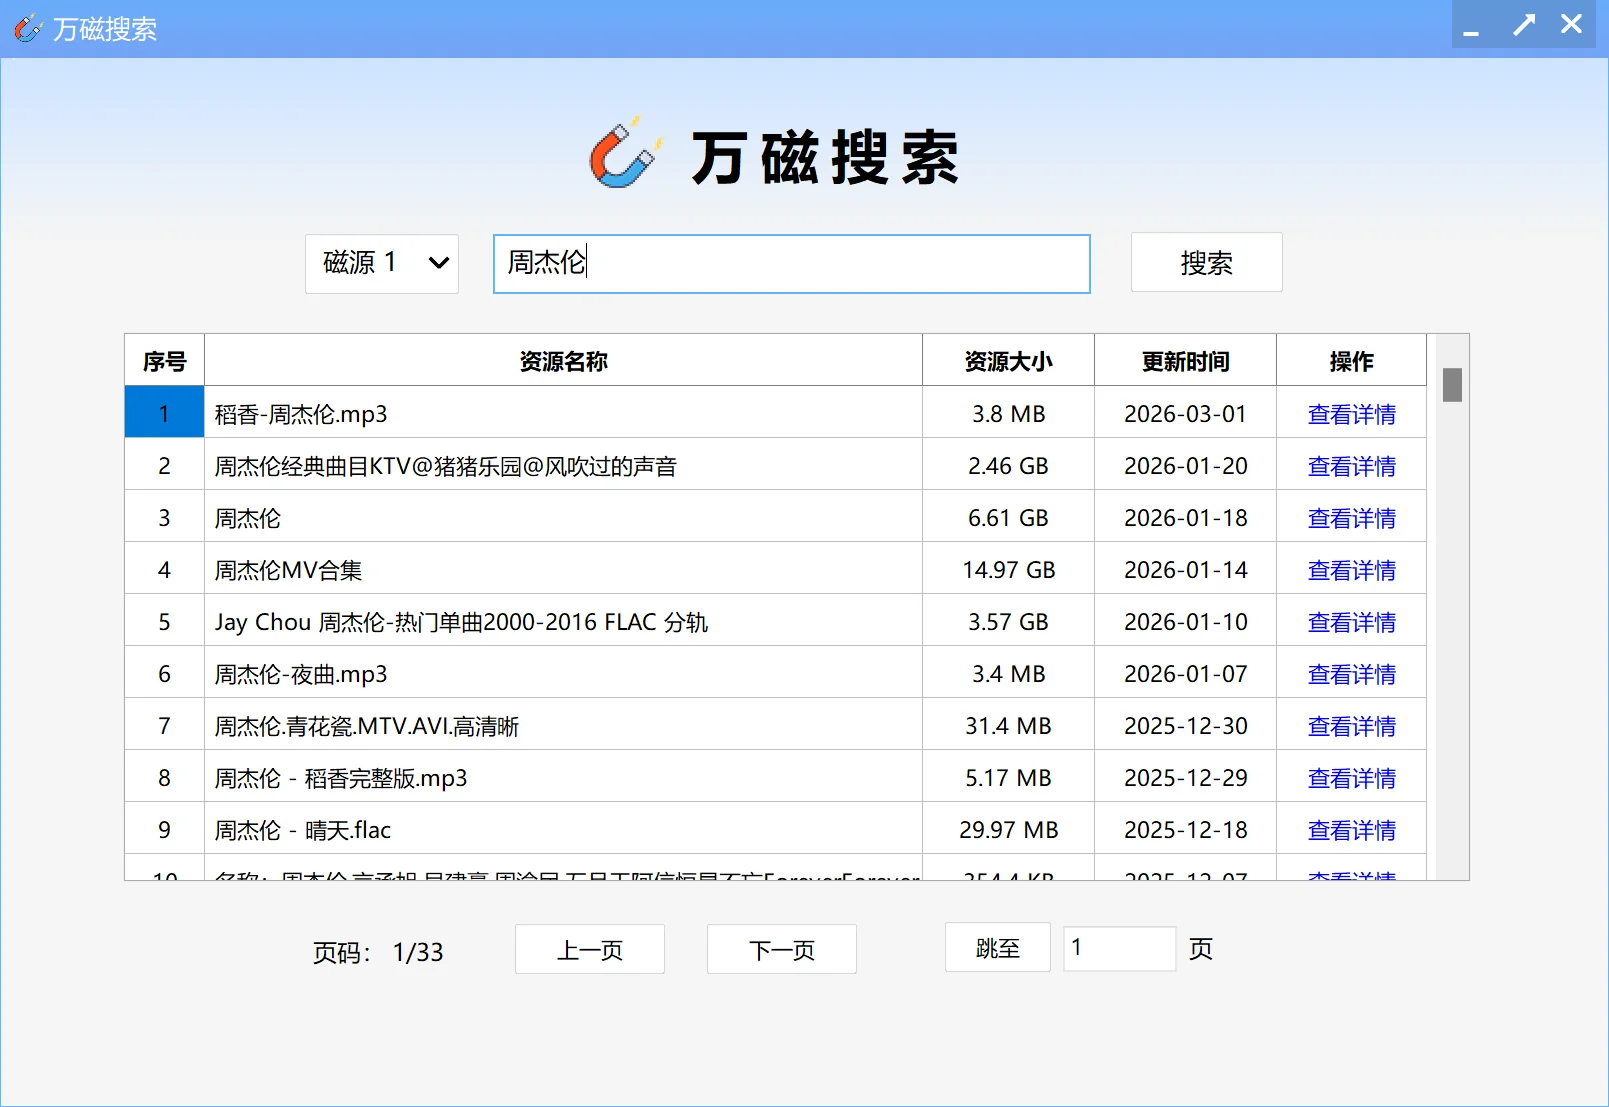Open 查看详情 for 周杰伦经典曲目KTV row
Image resolution: width=1609 pixels, height=1107 pixels.
tap(1351, 466)
